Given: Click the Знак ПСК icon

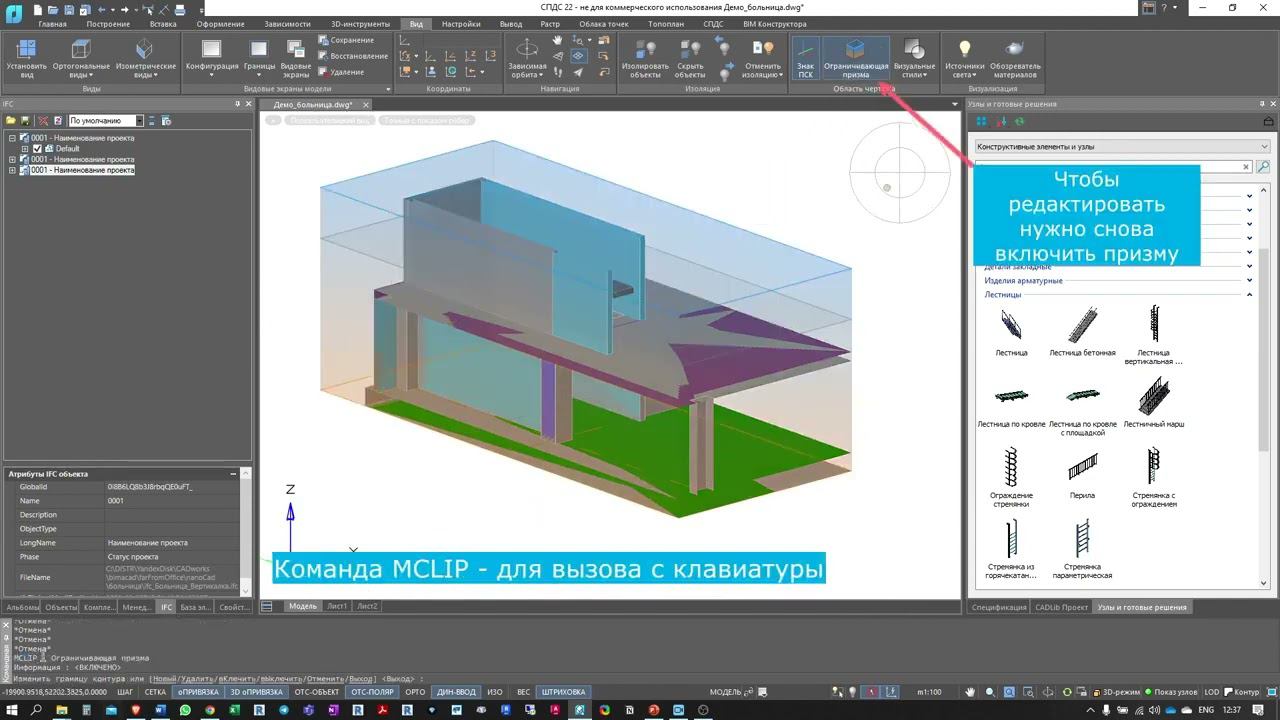Looking at the screenshot, I should coord(804,57).
